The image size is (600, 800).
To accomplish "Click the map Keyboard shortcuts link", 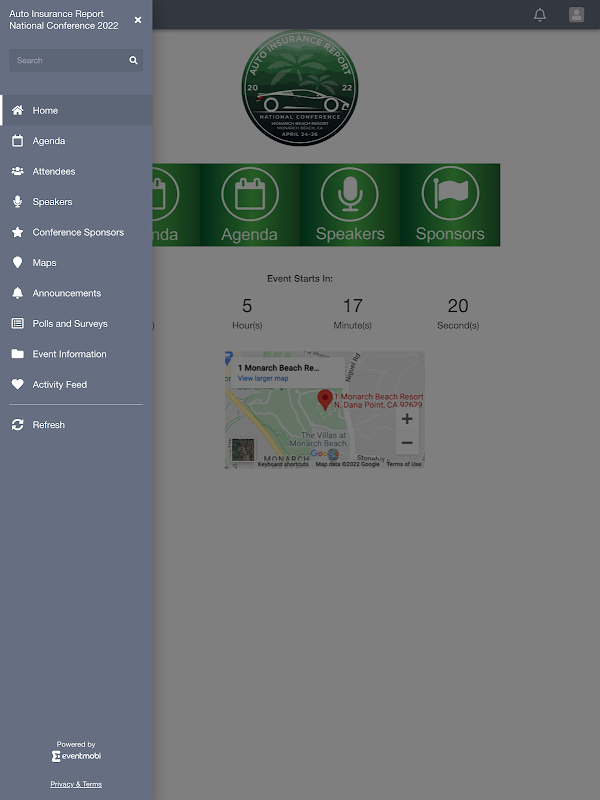I will click(x=283, y=464).
